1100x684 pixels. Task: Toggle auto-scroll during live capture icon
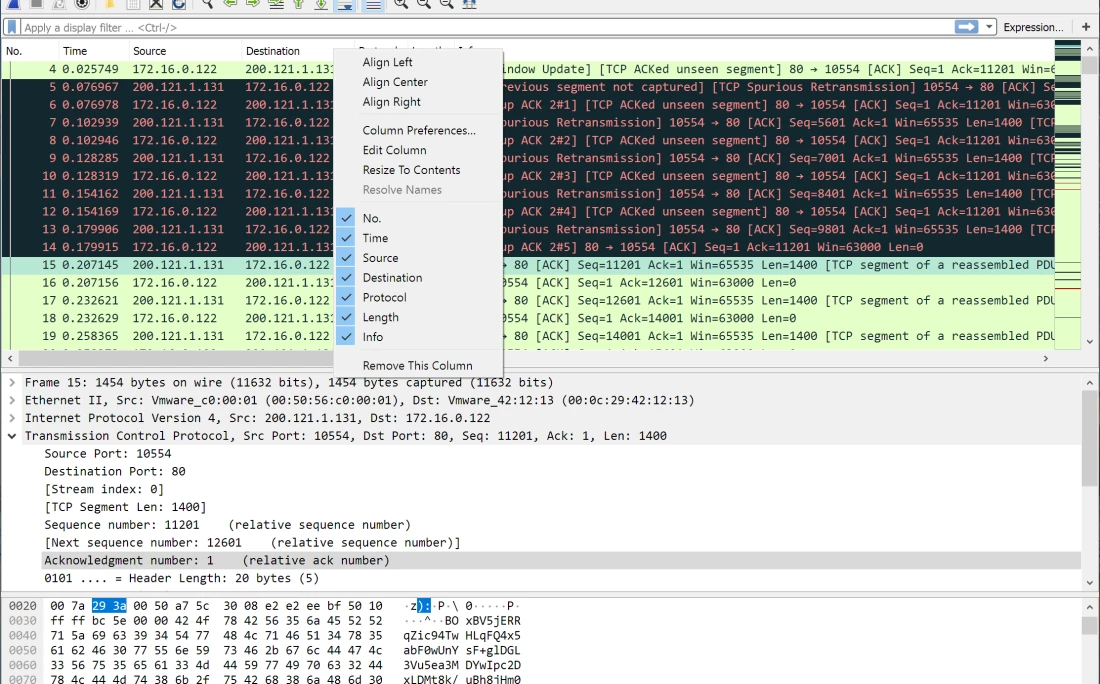coord(344,4)
